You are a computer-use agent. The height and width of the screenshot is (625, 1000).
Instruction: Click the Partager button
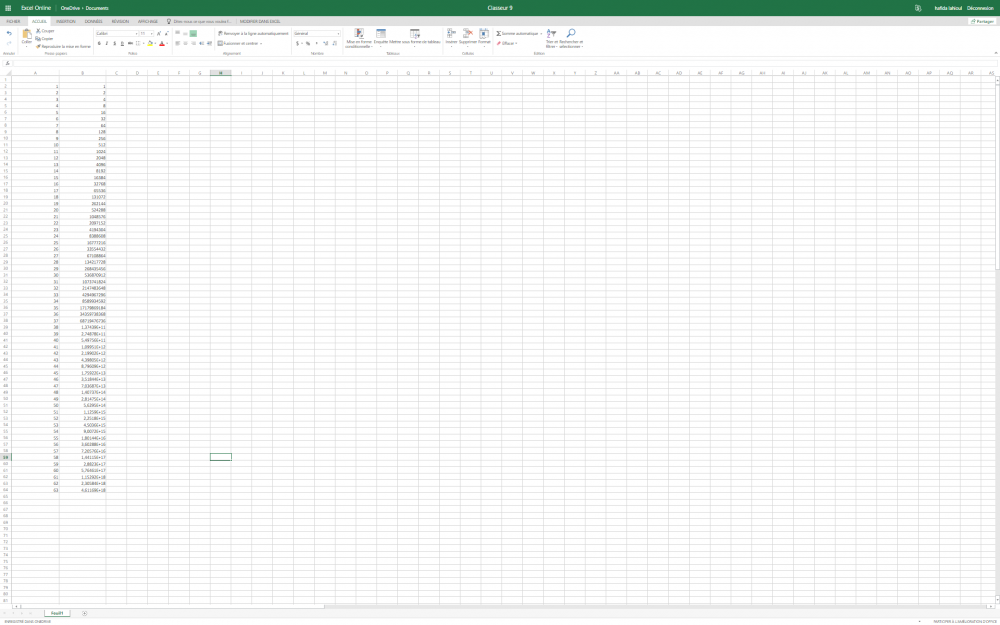pyautogui.click(x=981, y=20)
